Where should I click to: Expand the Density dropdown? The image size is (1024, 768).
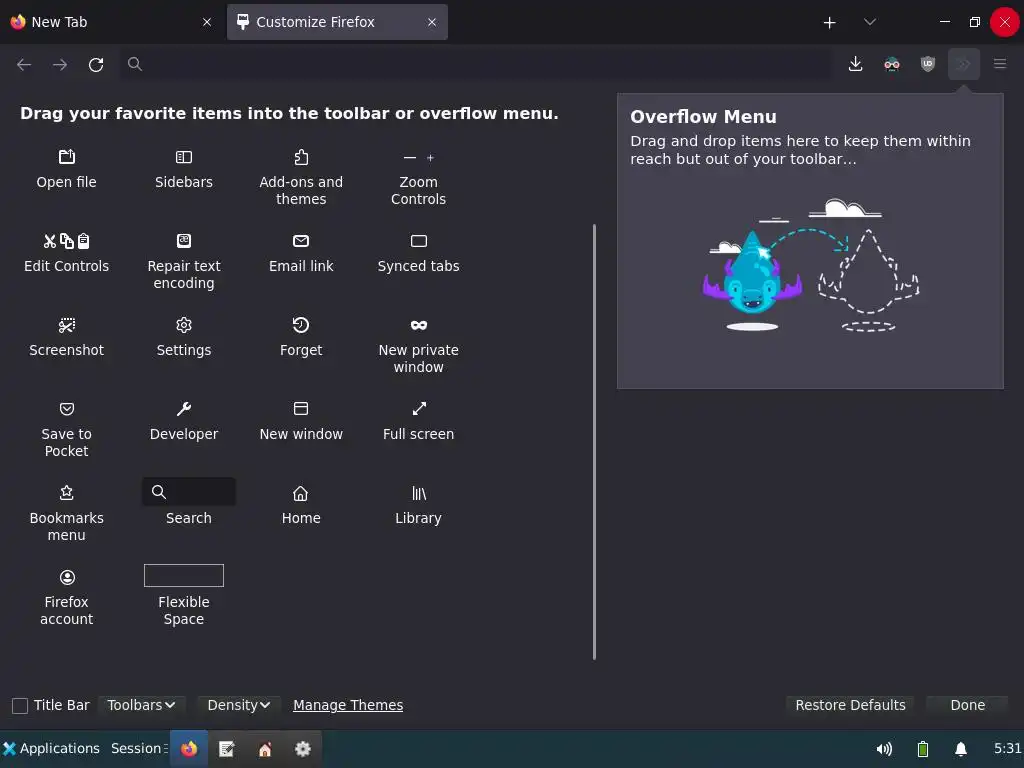[x=238, y=705]
